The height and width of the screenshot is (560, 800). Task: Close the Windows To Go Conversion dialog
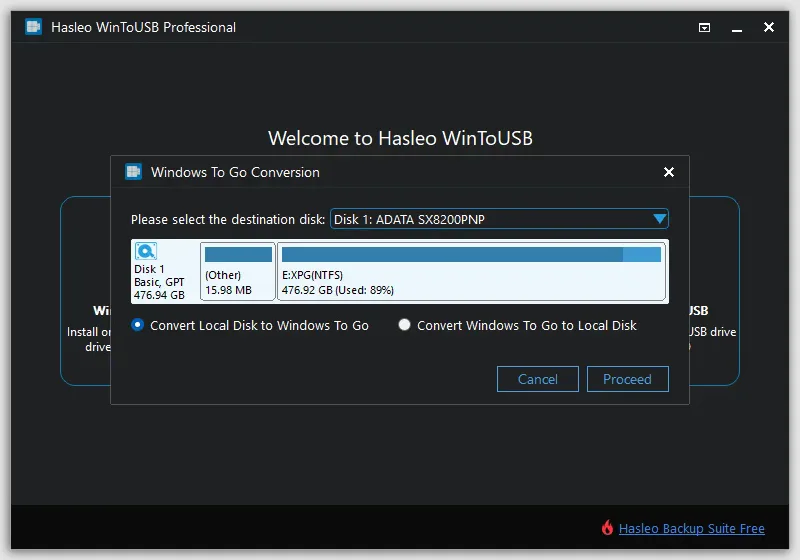[x=669, y=172]
